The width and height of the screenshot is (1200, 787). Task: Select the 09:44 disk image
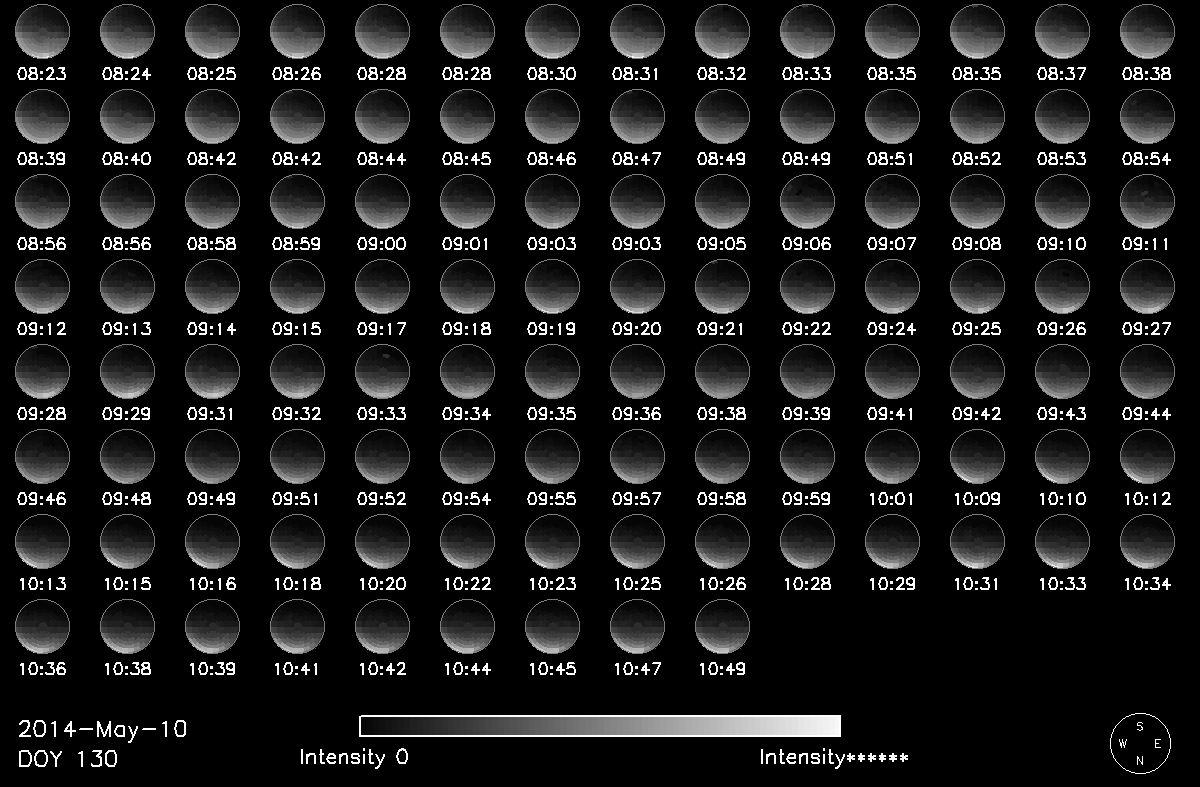click(1147, 371)
